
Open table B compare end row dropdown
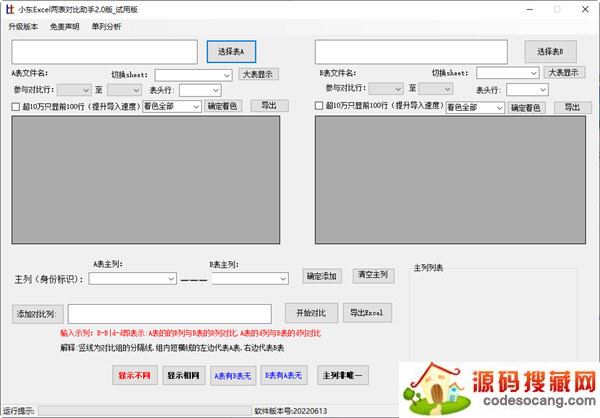point(436,89)
